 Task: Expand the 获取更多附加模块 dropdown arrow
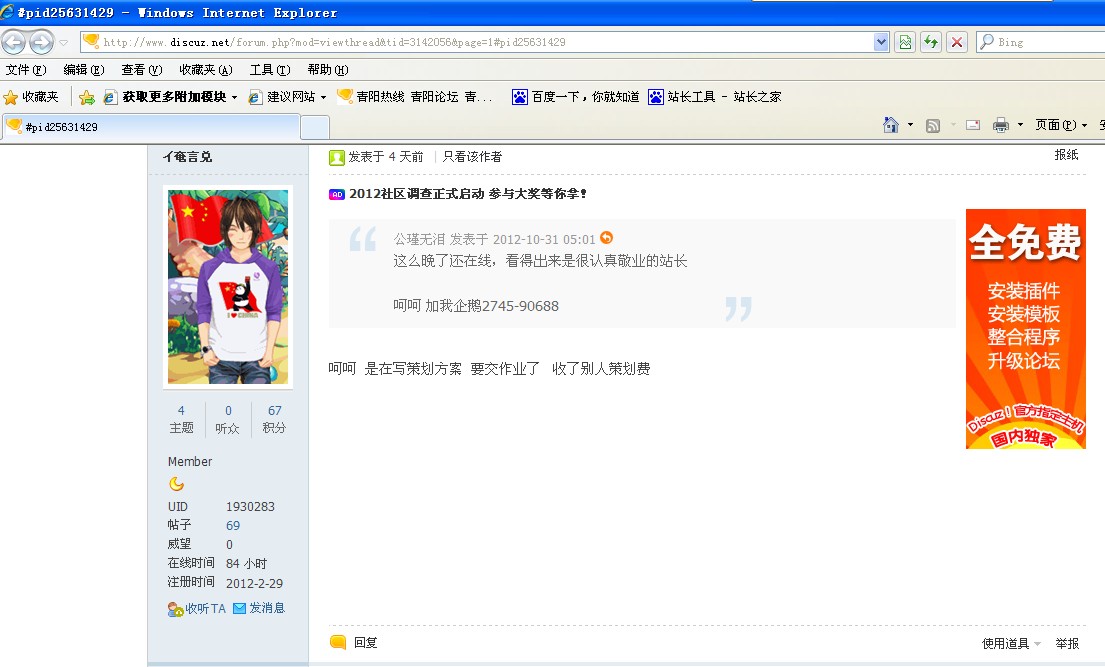235,97
